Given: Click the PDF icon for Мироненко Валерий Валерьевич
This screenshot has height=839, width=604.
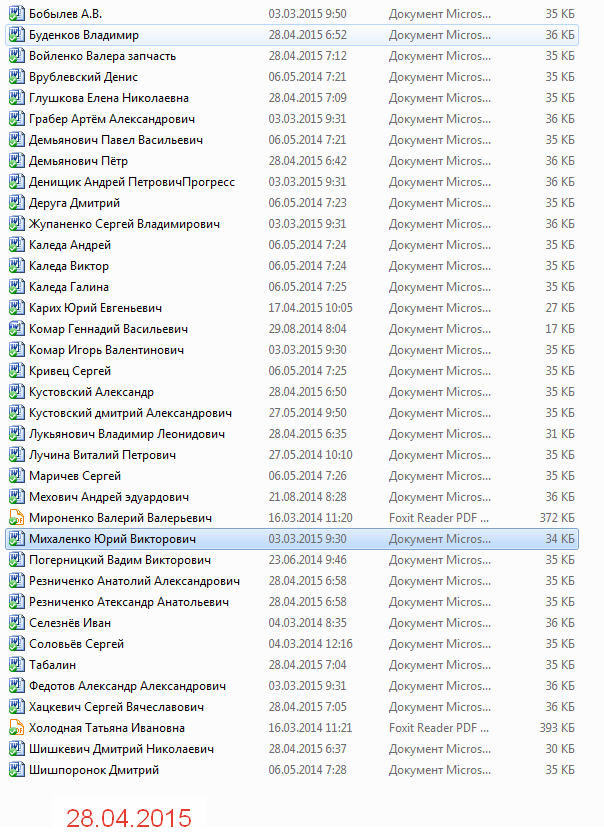Looking at the screenshot, I should [15, 518].
